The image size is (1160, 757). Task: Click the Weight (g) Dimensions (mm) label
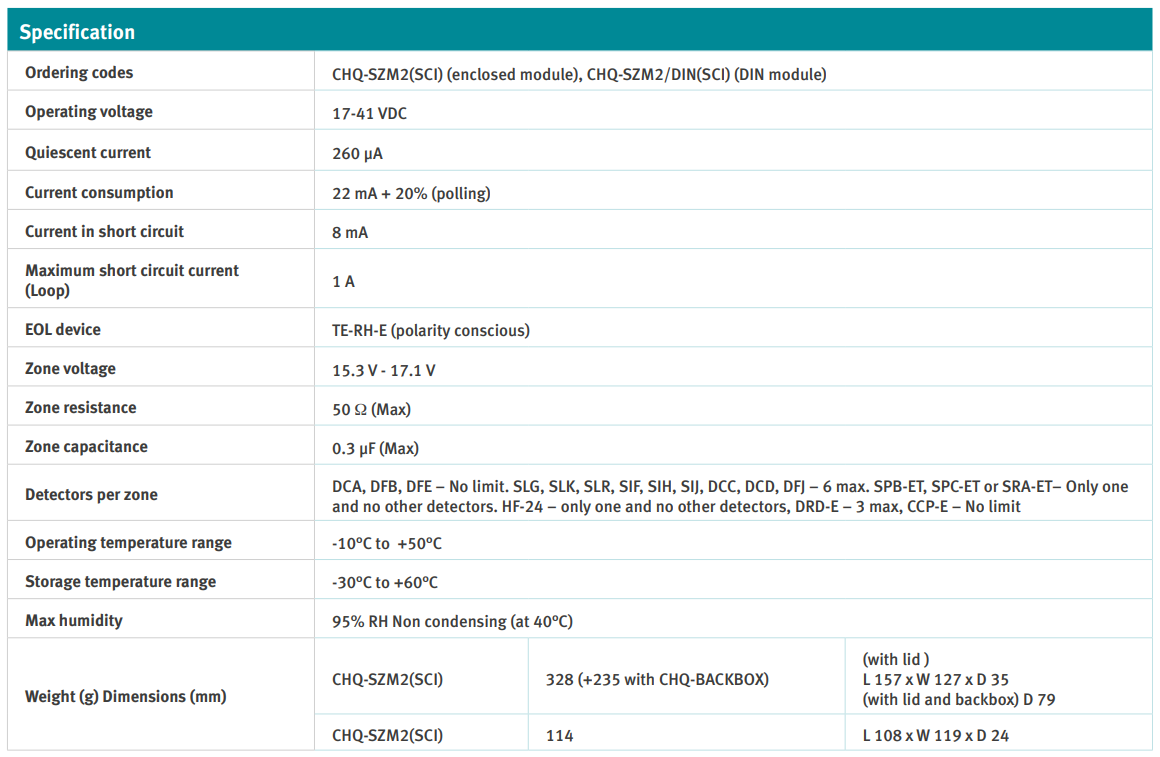pyautogui.click(x=125, y=696)
